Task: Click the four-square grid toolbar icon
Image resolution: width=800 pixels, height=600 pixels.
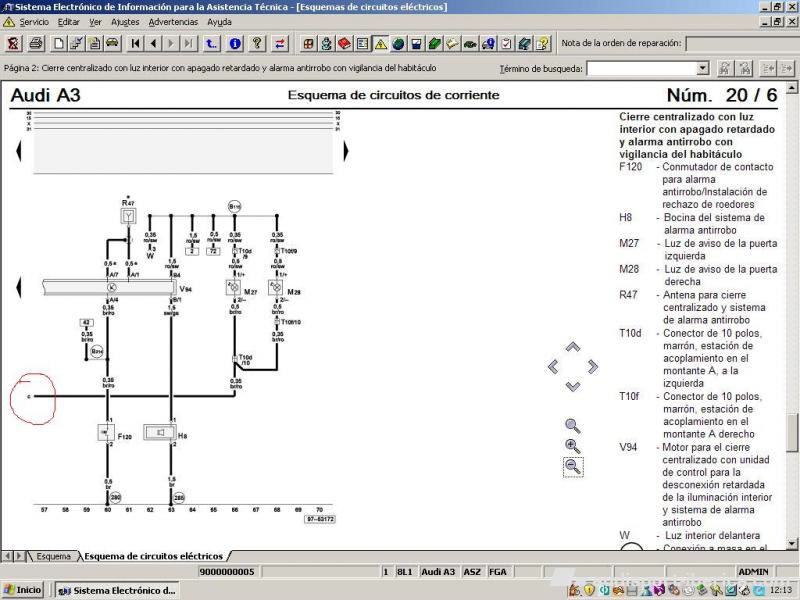Action: 308,43
